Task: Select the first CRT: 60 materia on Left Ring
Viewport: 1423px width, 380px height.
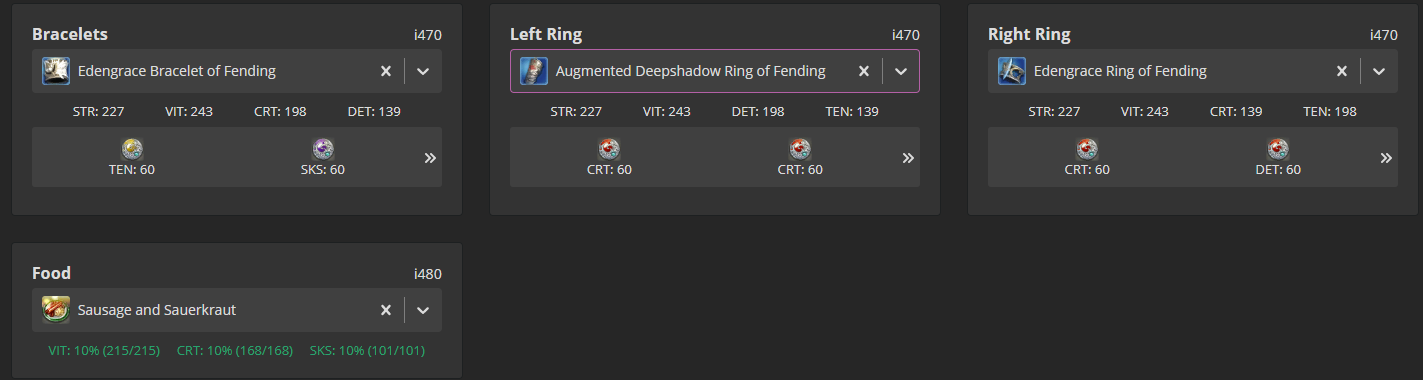Action: coord(610,149)
